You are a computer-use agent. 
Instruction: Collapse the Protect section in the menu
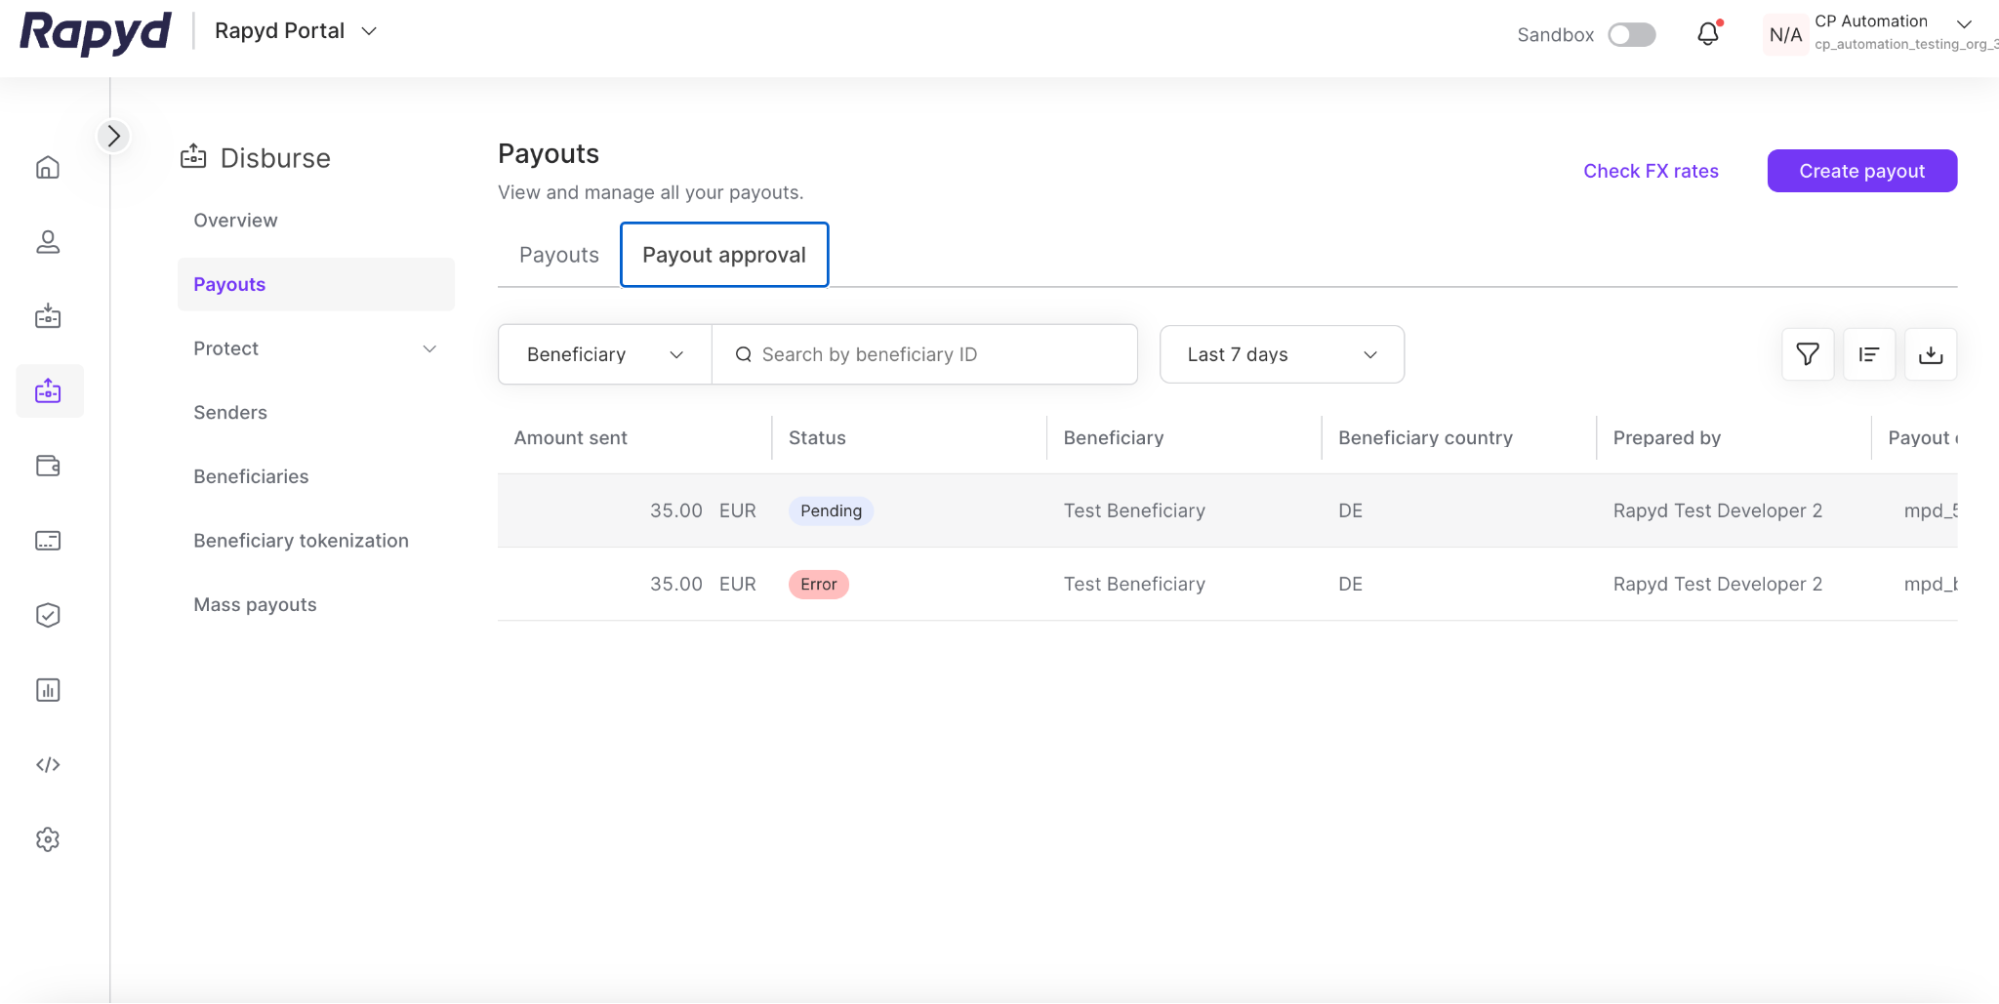(430, 349)
